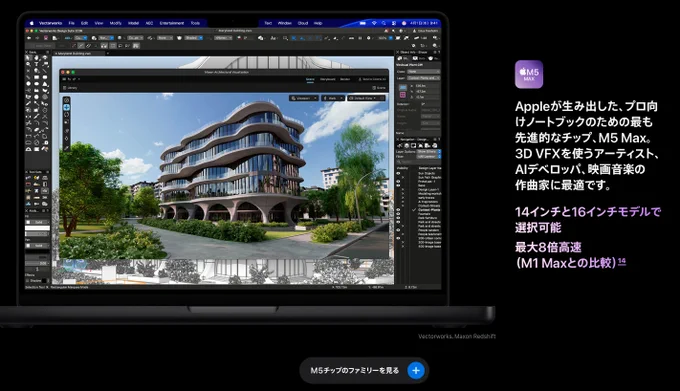The height and width of the screenshot is (391, 680).
Task: Open the Walk mode dropdown in Vision window
Action: coord(333,98)
